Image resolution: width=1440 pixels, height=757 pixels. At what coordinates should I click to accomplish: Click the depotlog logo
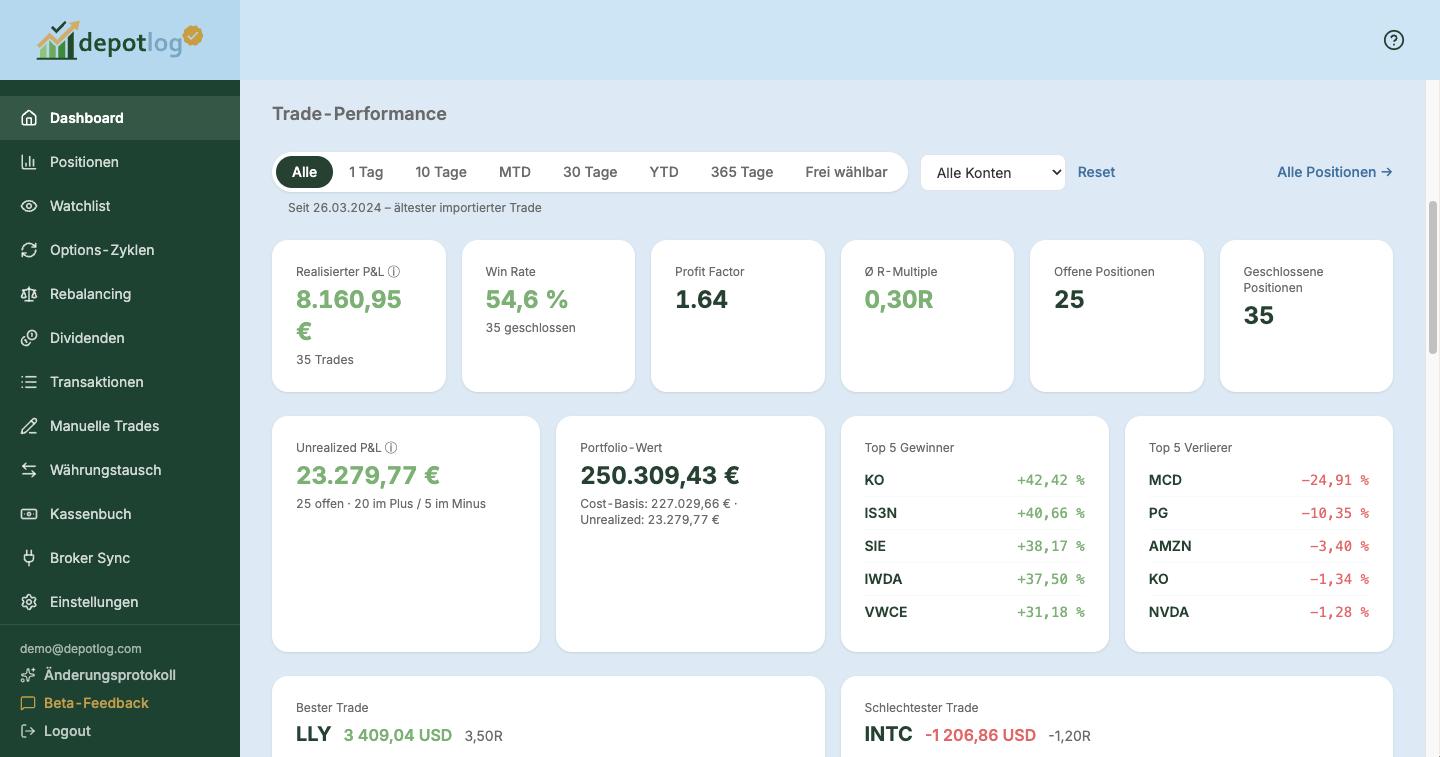120,40
